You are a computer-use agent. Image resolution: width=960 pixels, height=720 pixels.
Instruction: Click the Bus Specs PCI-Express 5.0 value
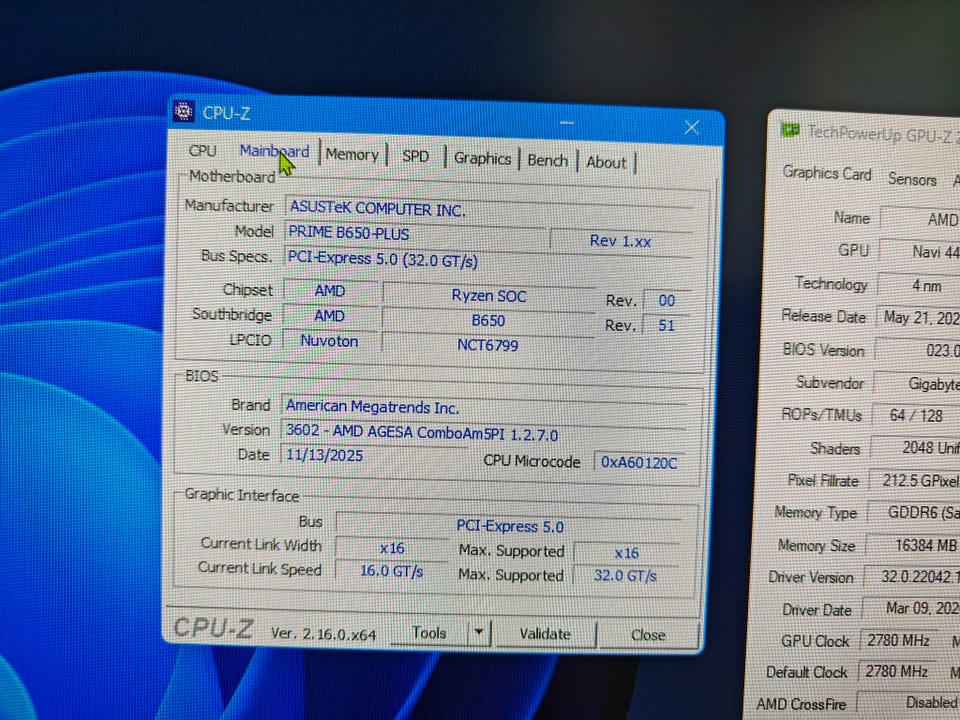point(488,260)
